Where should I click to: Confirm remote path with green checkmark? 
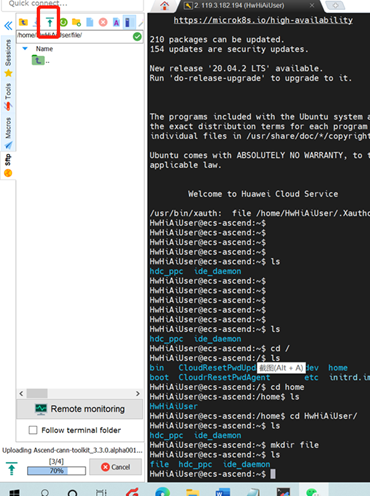click(x=137, y=36)
